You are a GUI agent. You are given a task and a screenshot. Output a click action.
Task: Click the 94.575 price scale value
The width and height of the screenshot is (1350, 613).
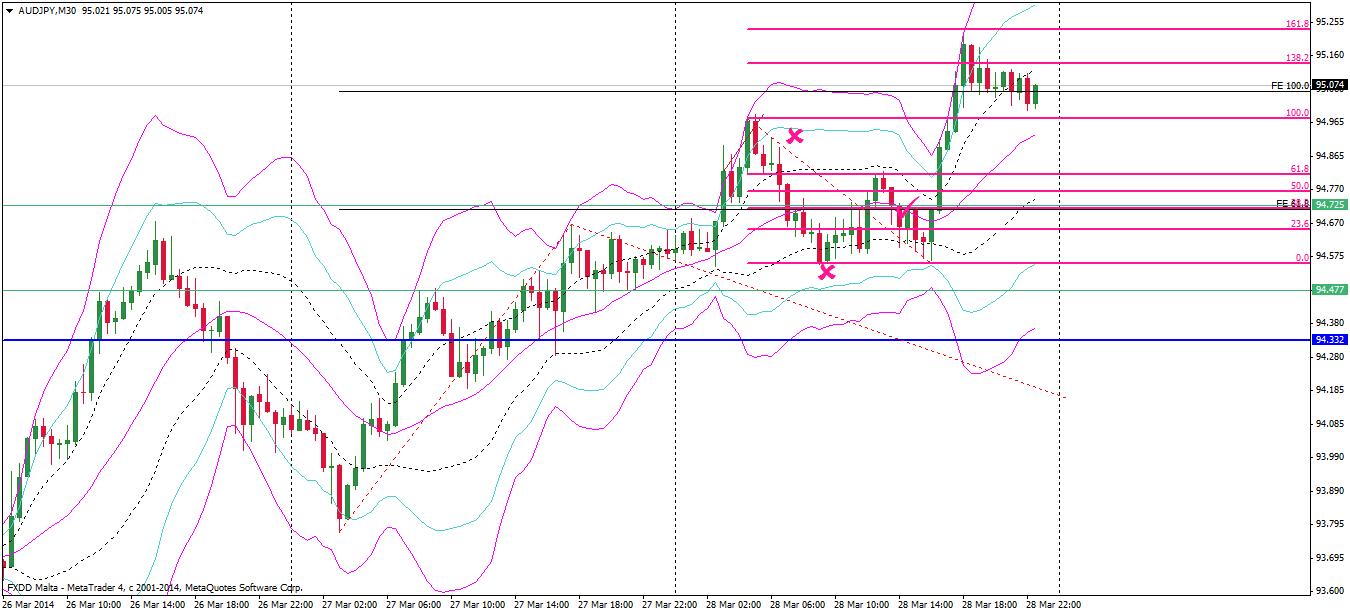pos(1330,256)
